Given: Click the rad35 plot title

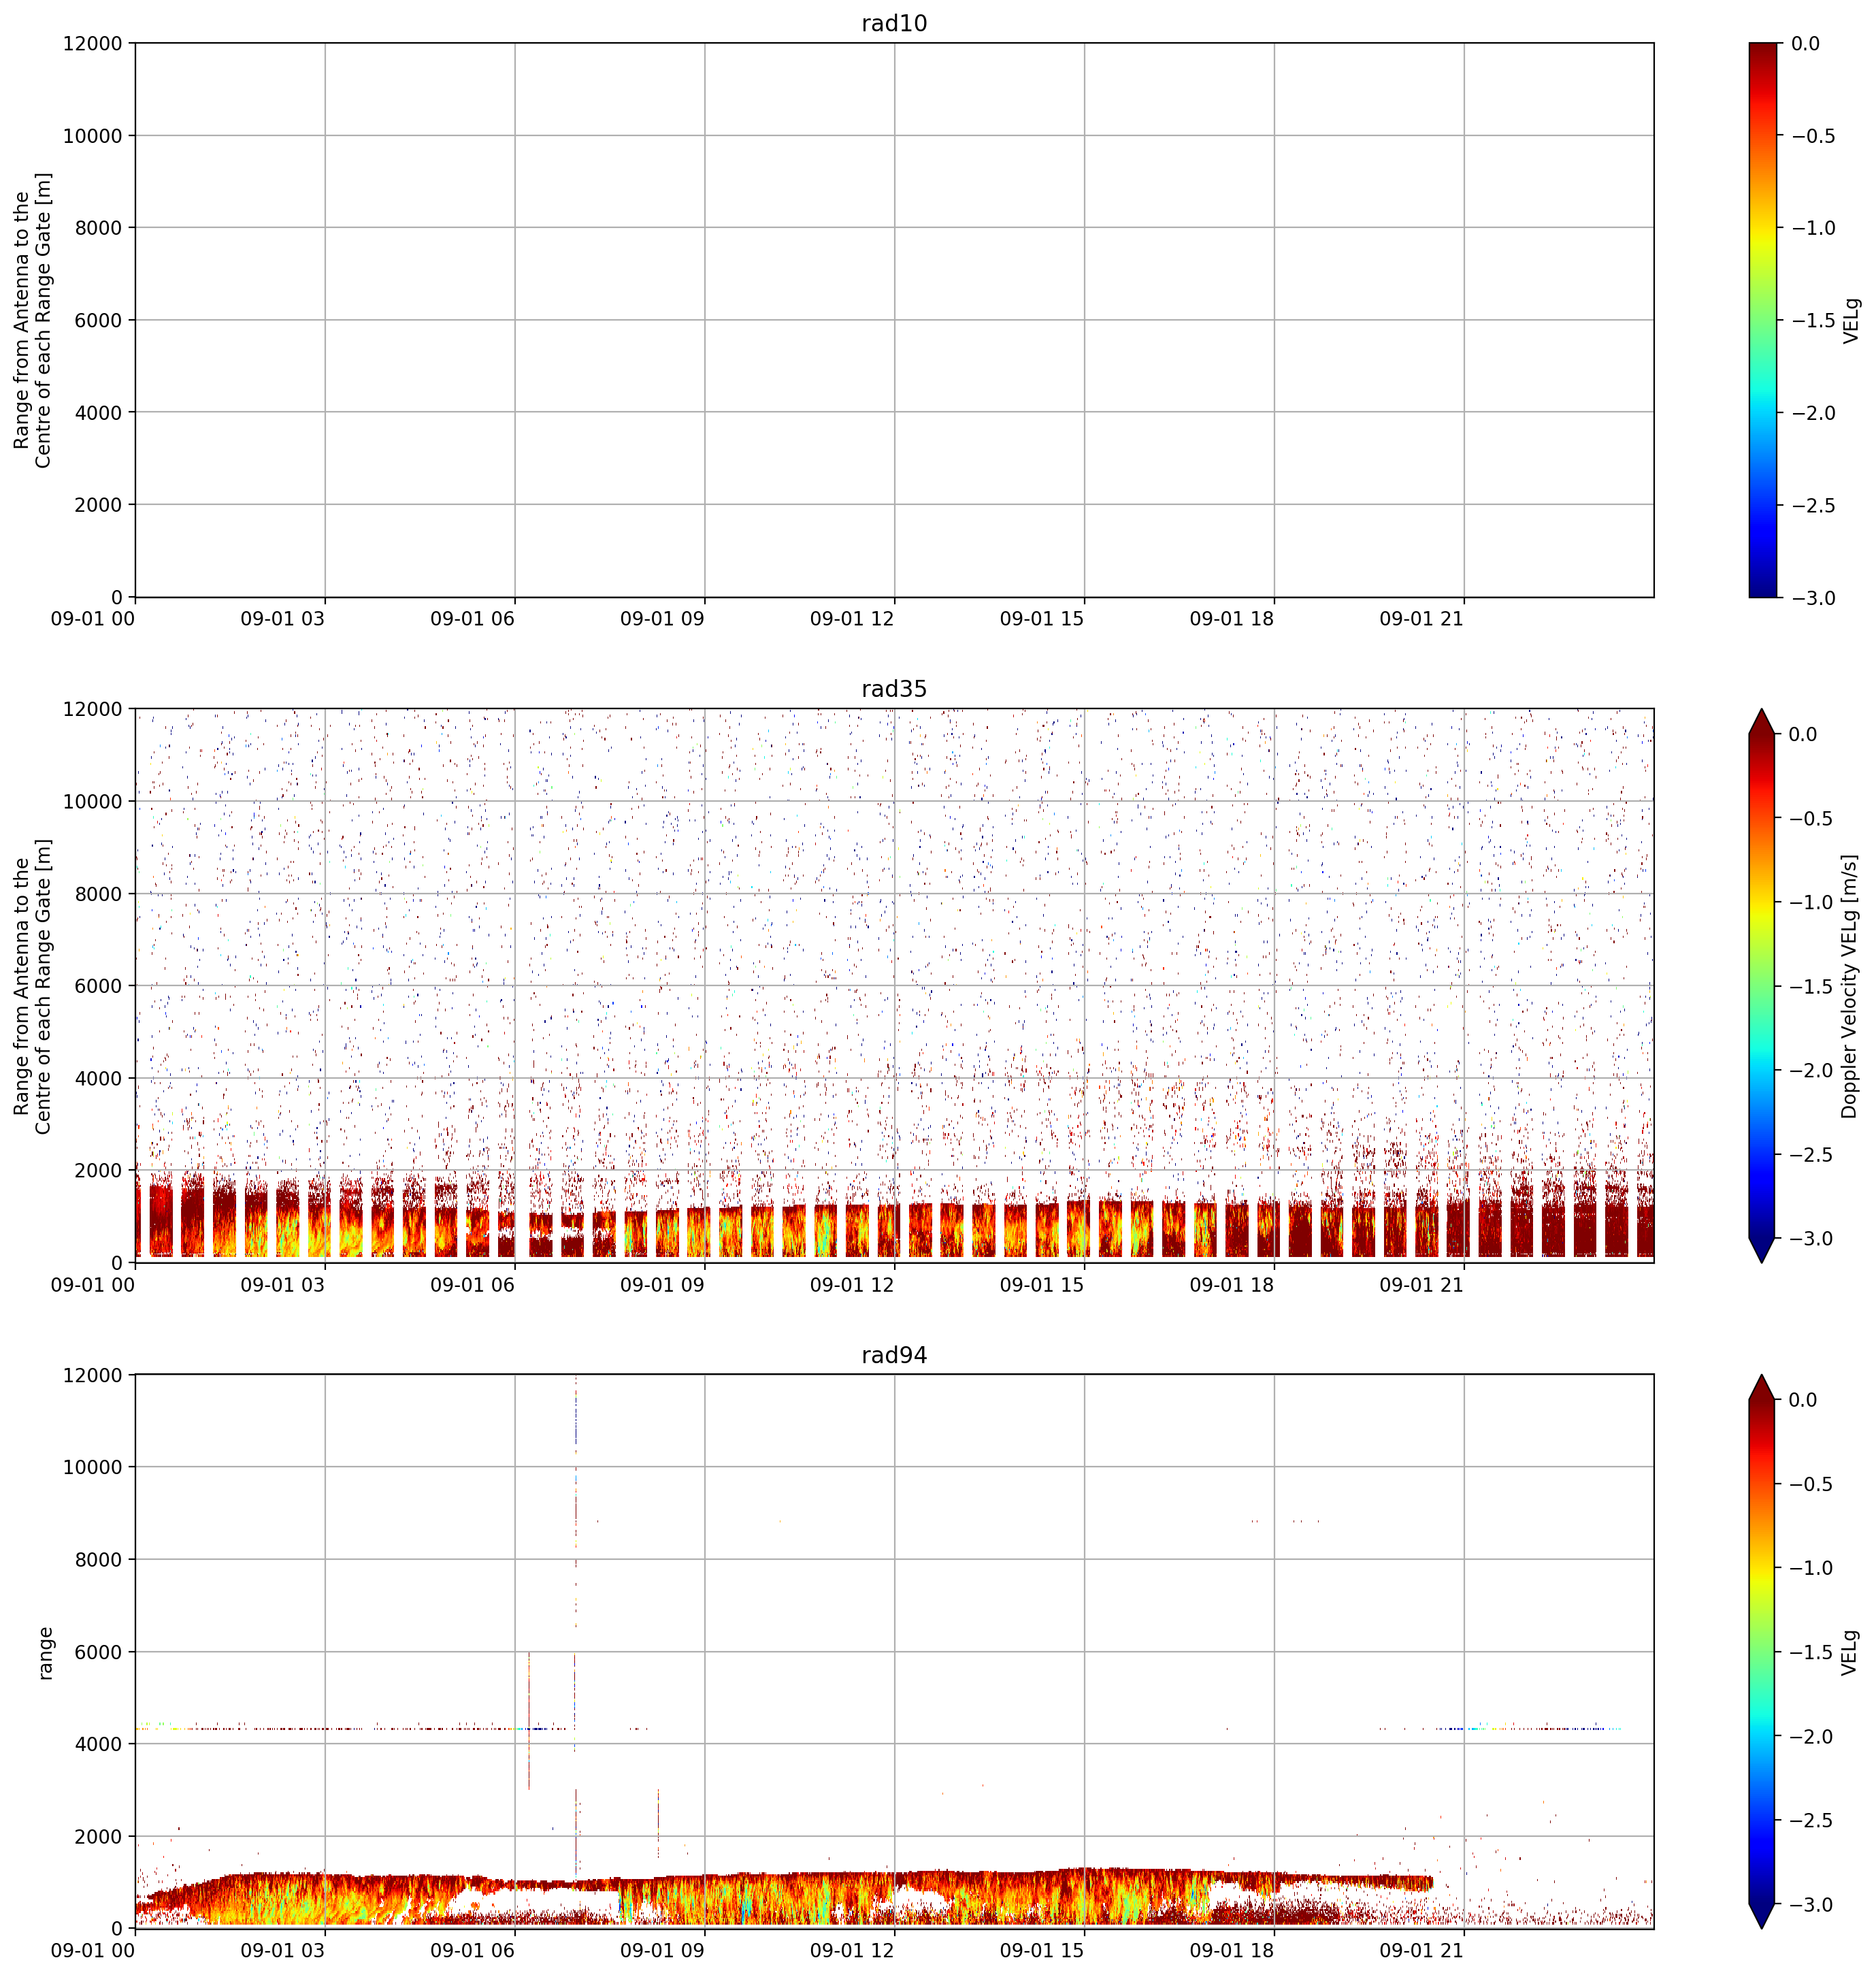Looking at the screenshot, I should point(894,689).
